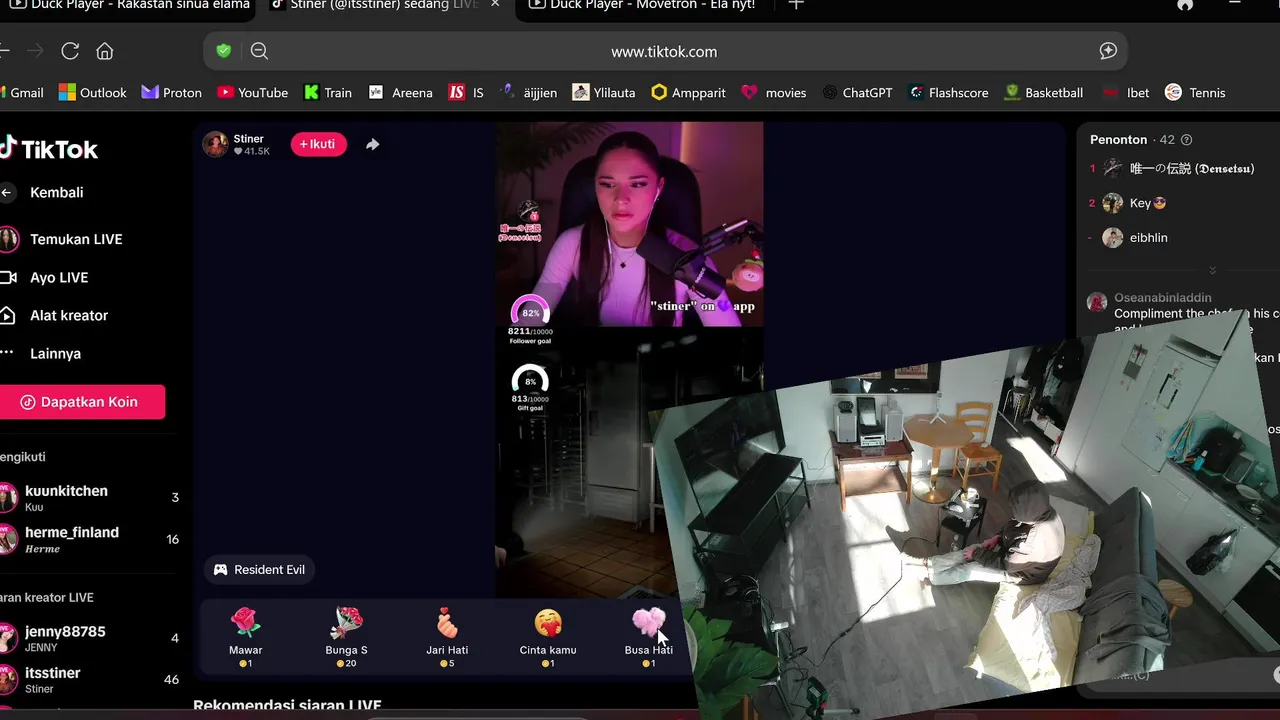Share the Stiner live stream
Screen dimensions: 1280x720
(x=372, y=144)
